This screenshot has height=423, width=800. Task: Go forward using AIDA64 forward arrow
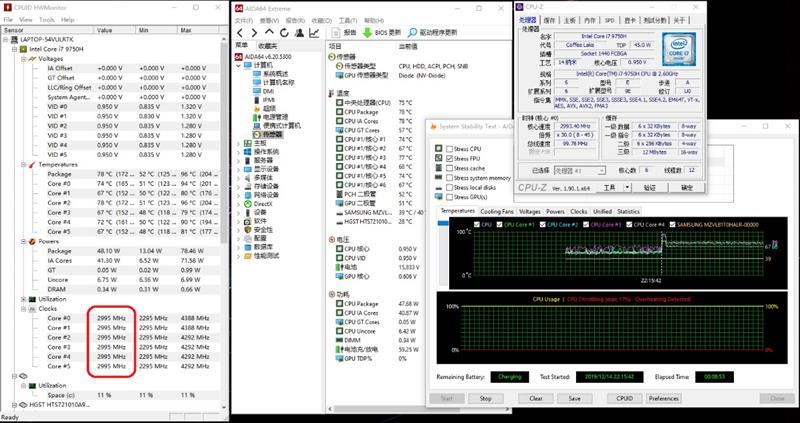click(254, 33)
